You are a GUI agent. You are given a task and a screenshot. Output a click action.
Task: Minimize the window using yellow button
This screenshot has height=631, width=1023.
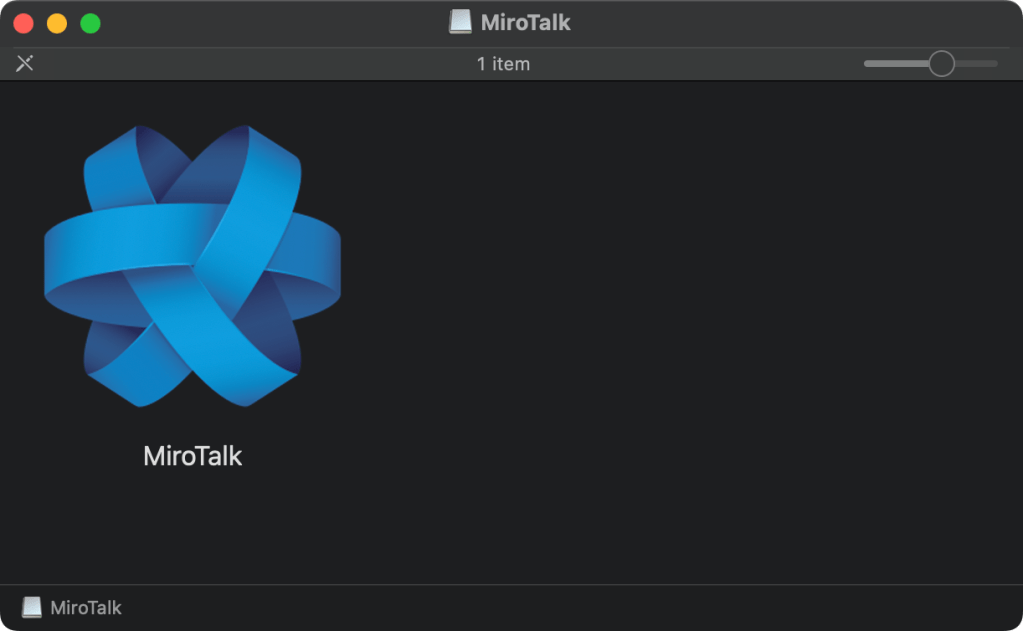(x=57, y=23)
